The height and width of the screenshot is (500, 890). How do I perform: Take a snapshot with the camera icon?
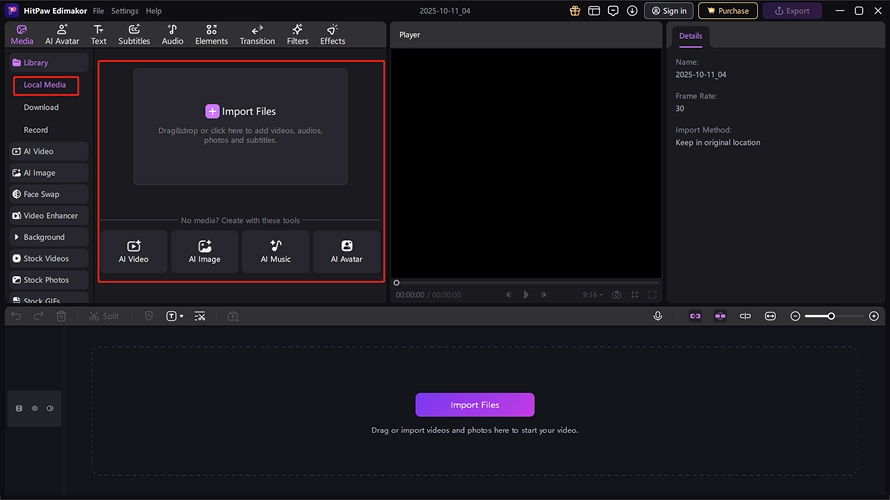(x=617, y=295)
